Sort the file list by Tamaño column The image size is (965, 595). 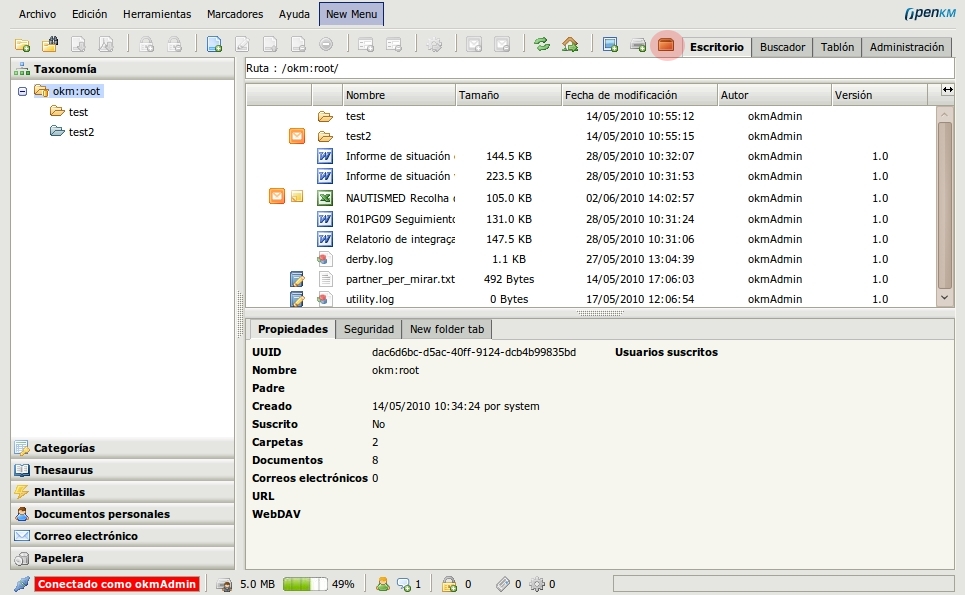pyautogui.click(x=508, y=95)
